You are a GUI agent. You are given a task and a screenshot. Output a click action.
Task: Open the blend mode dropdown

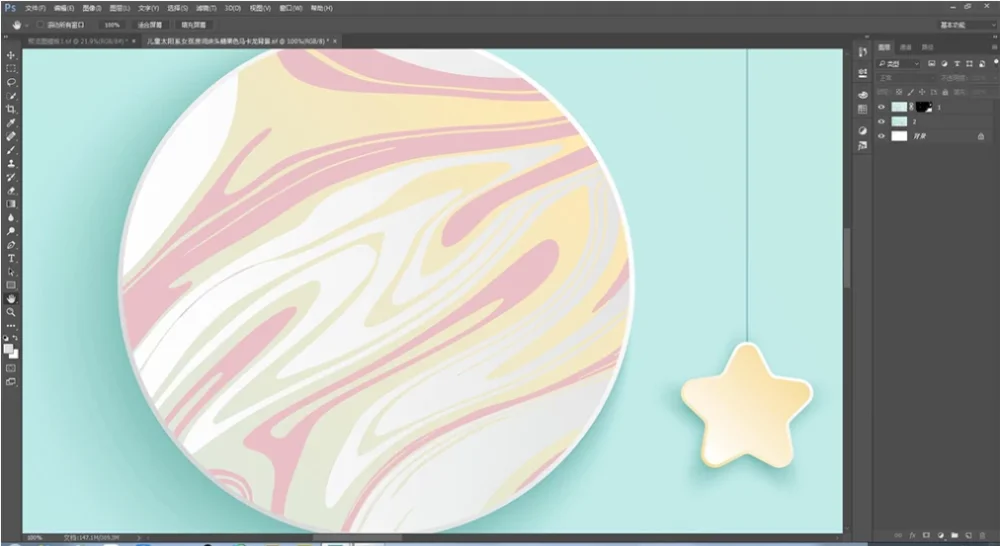tap(905, 78)
